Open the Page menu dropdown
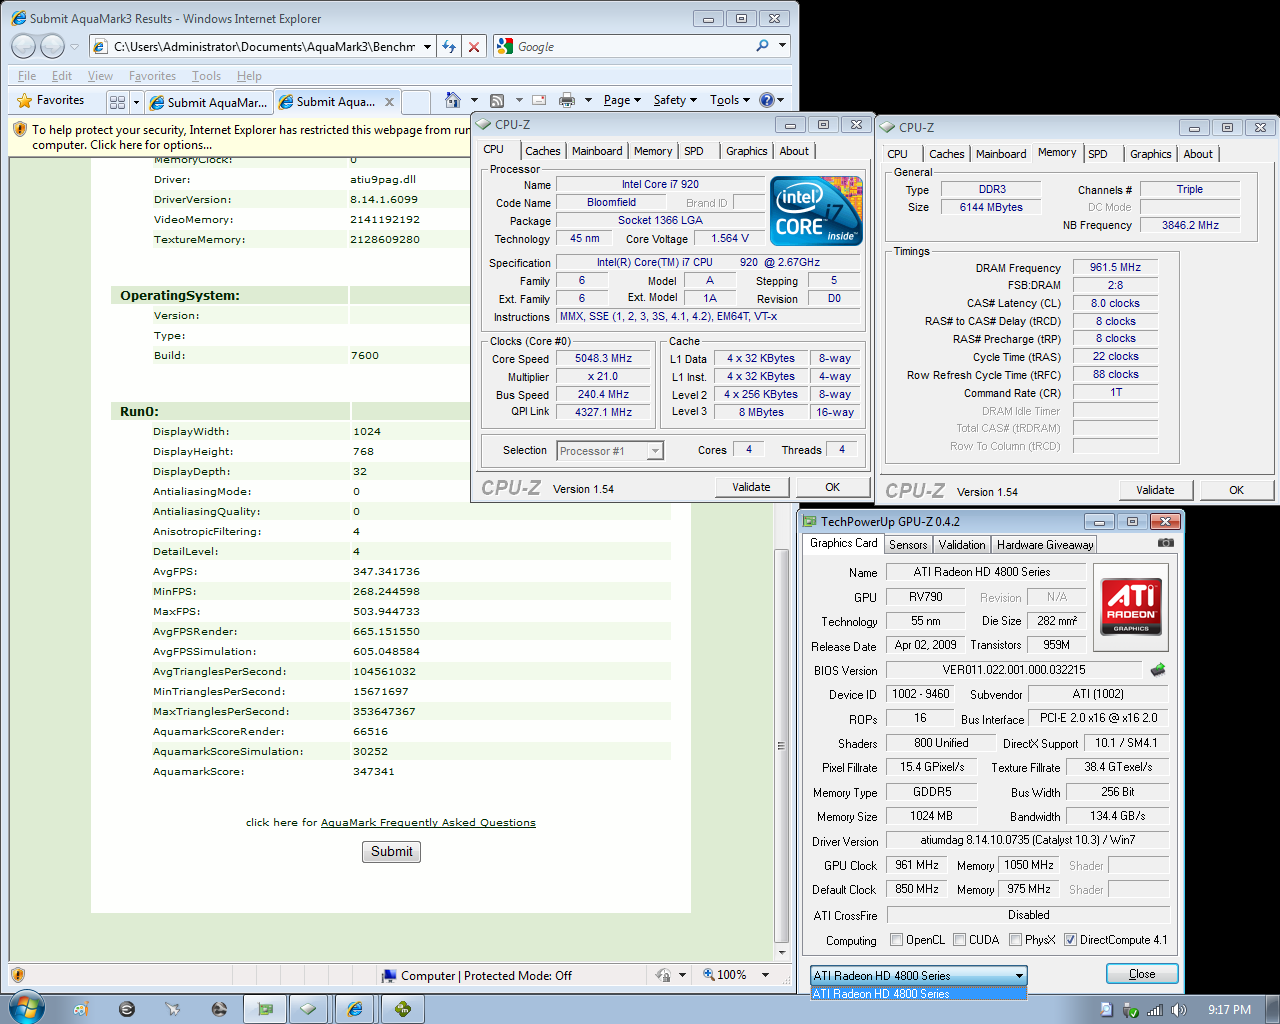1280x1024 pixels. pos(622,100)
